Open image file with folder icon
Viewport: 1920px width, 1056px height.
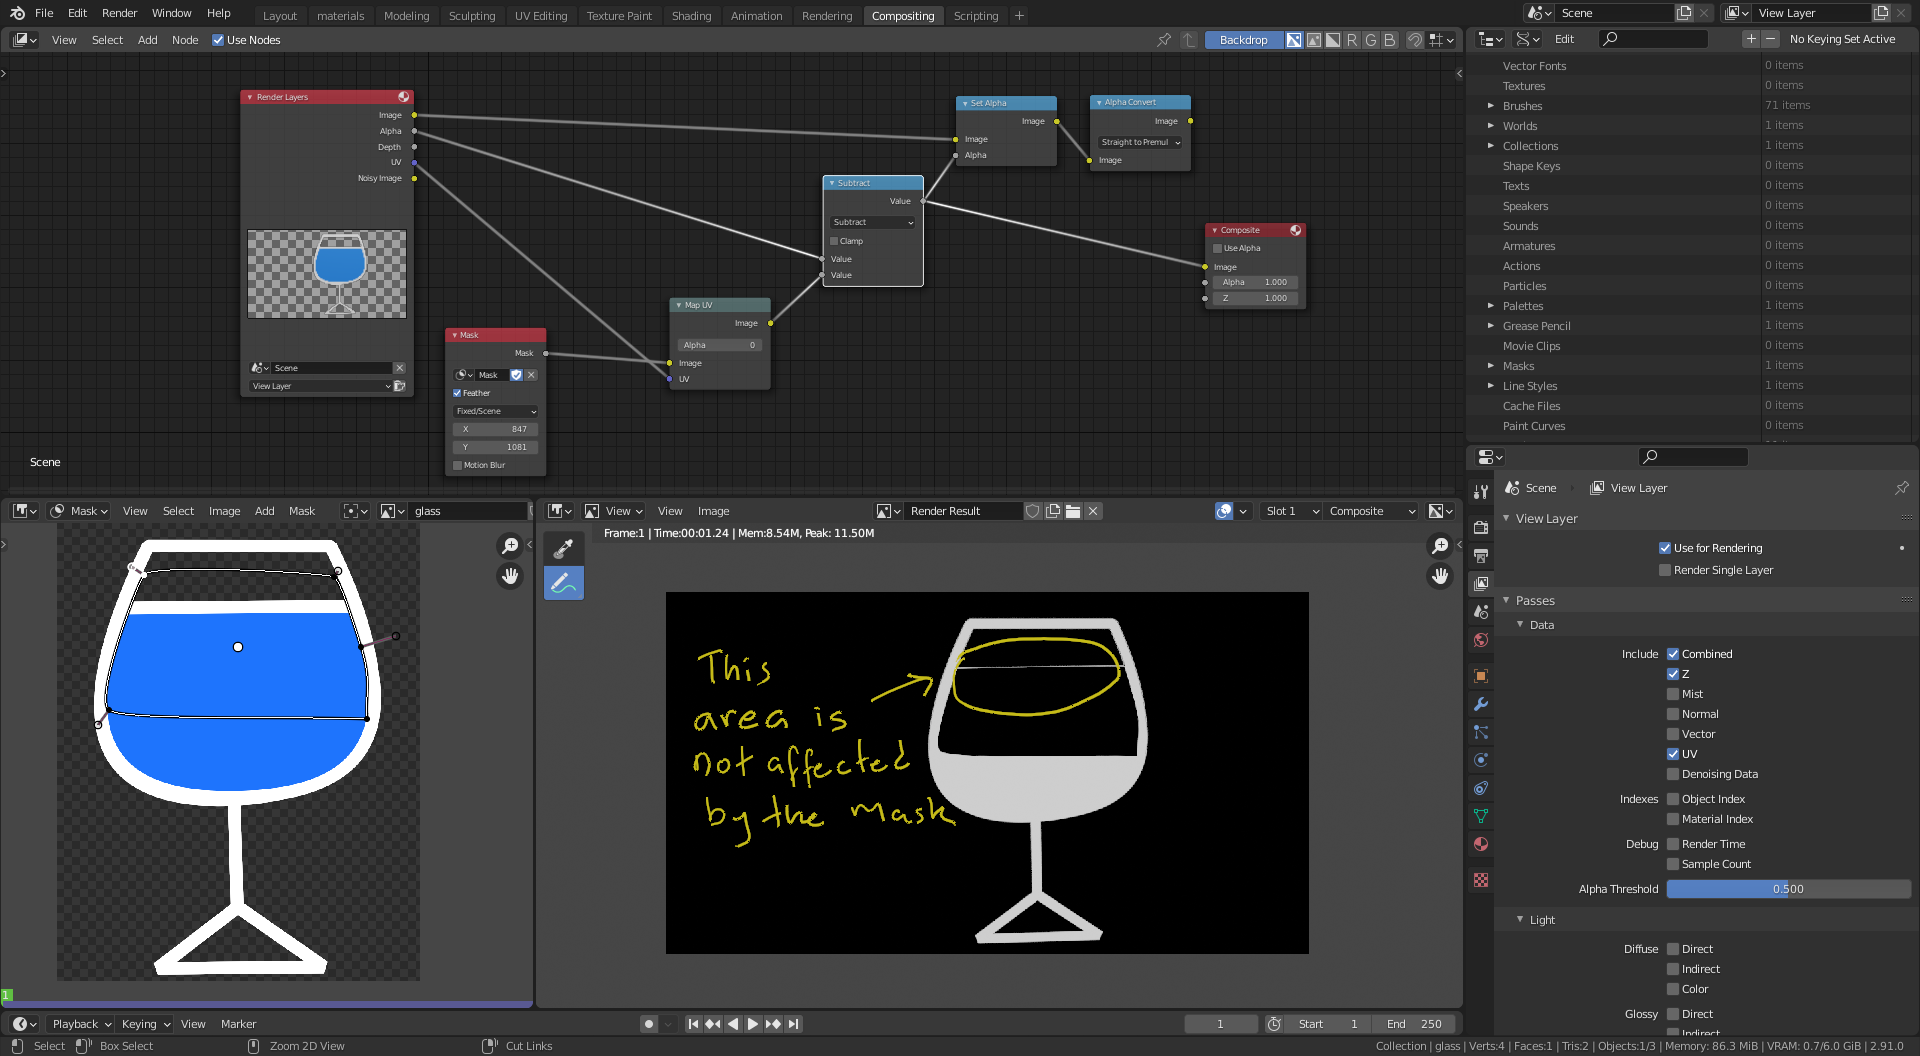click(1073, 511)
